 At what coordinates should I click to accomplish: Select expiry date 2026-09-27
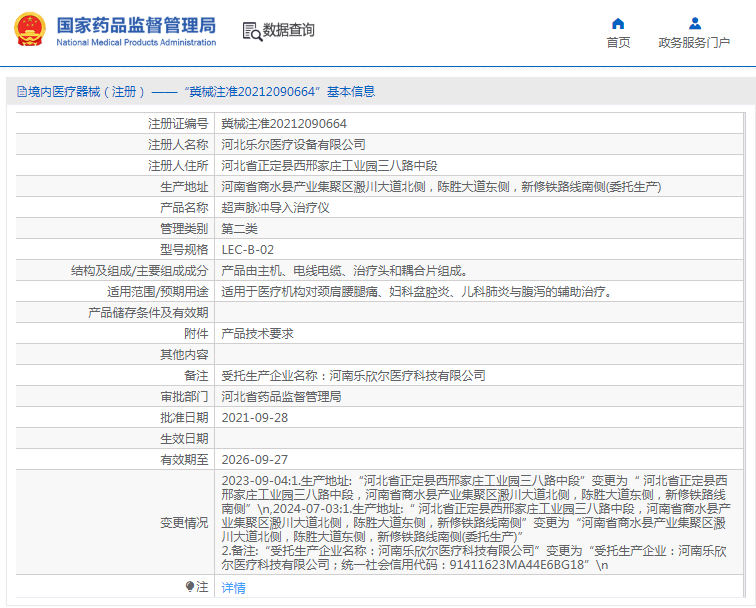coord(255,459)
